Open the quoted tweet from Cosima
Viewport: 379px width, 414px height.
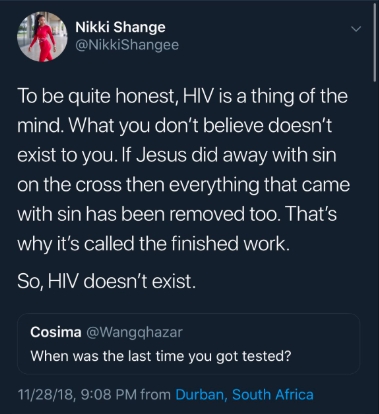click(189, 344)
